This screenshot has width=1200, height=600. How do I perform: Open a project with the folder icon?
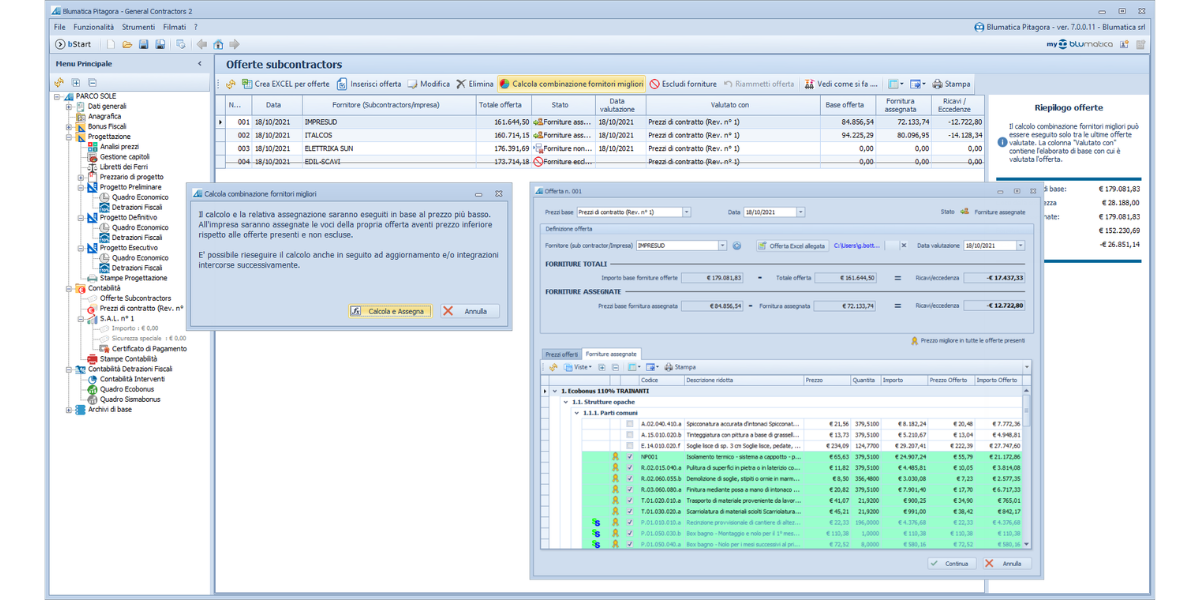[128, 44]
